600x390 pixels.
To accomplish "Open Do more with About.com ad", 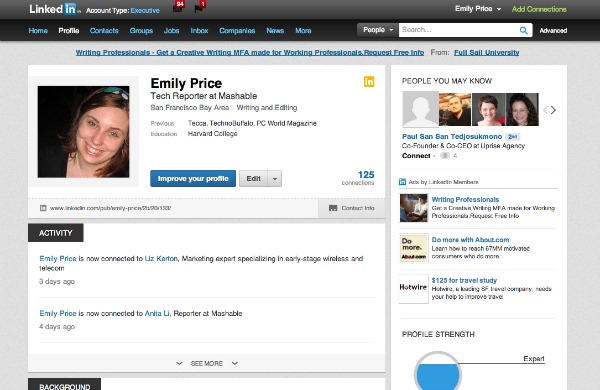I will pyautogui.click(x=470, y=240).
